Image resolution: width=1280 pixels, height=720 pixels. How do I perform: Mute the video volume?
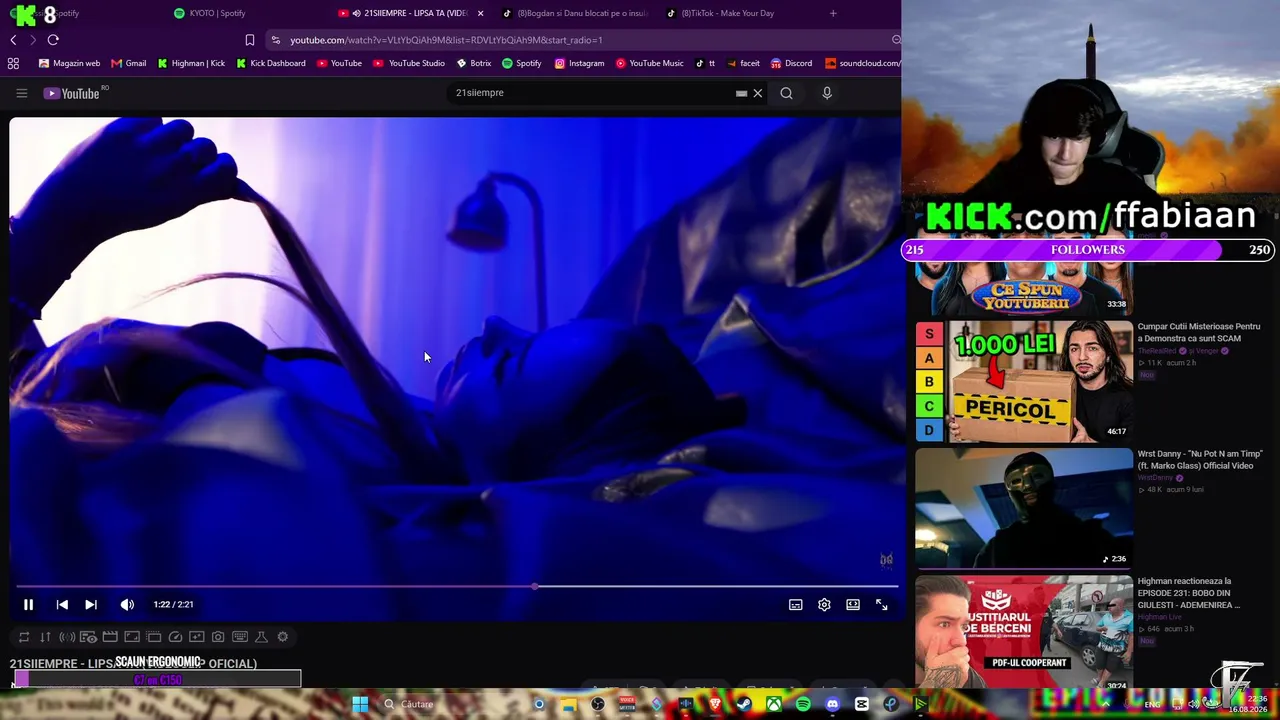[x=127, y=604]
